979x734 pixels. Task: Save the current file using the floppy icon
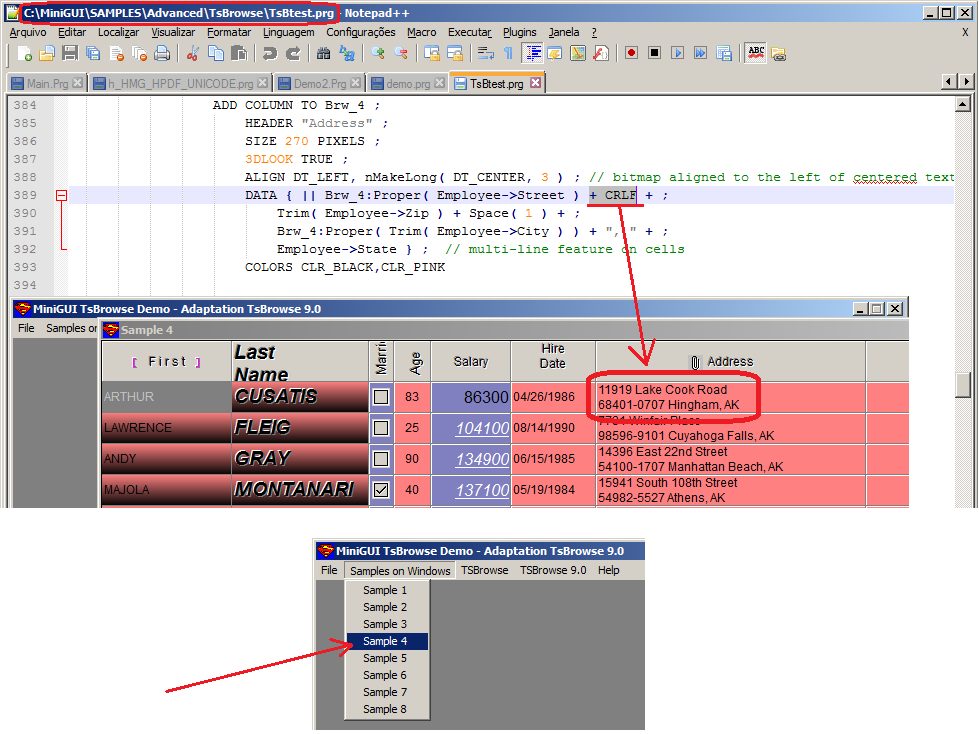[x=70, y=54]
